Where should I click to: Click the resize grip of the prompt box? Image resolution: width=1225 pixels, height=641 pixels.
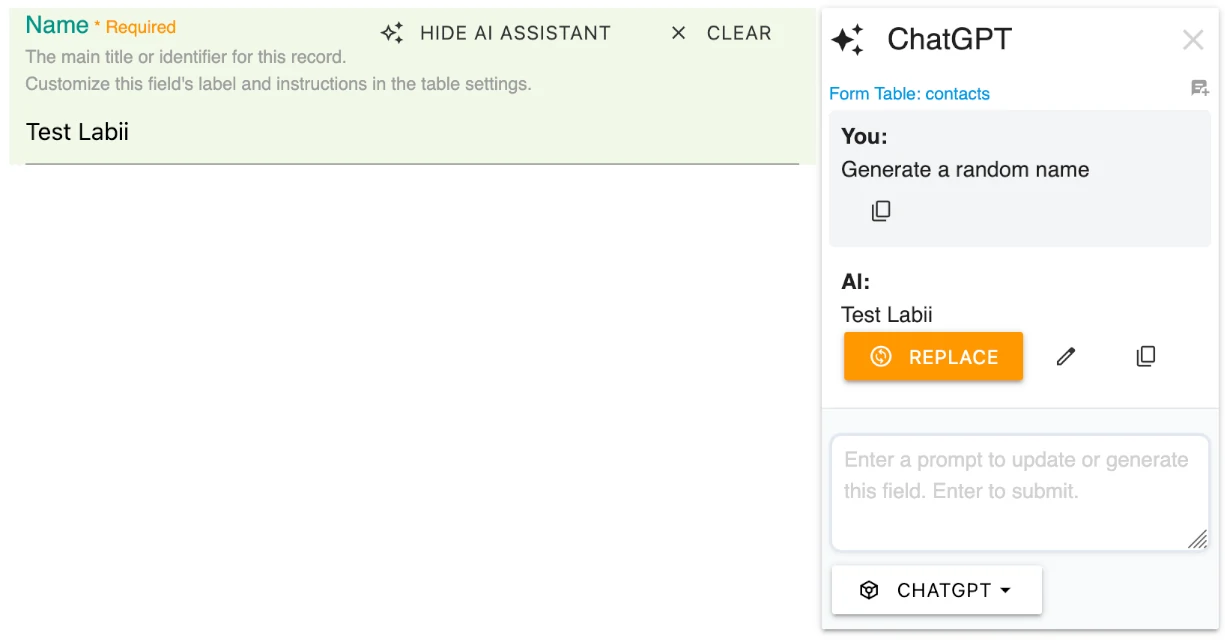coord(1197,540)
